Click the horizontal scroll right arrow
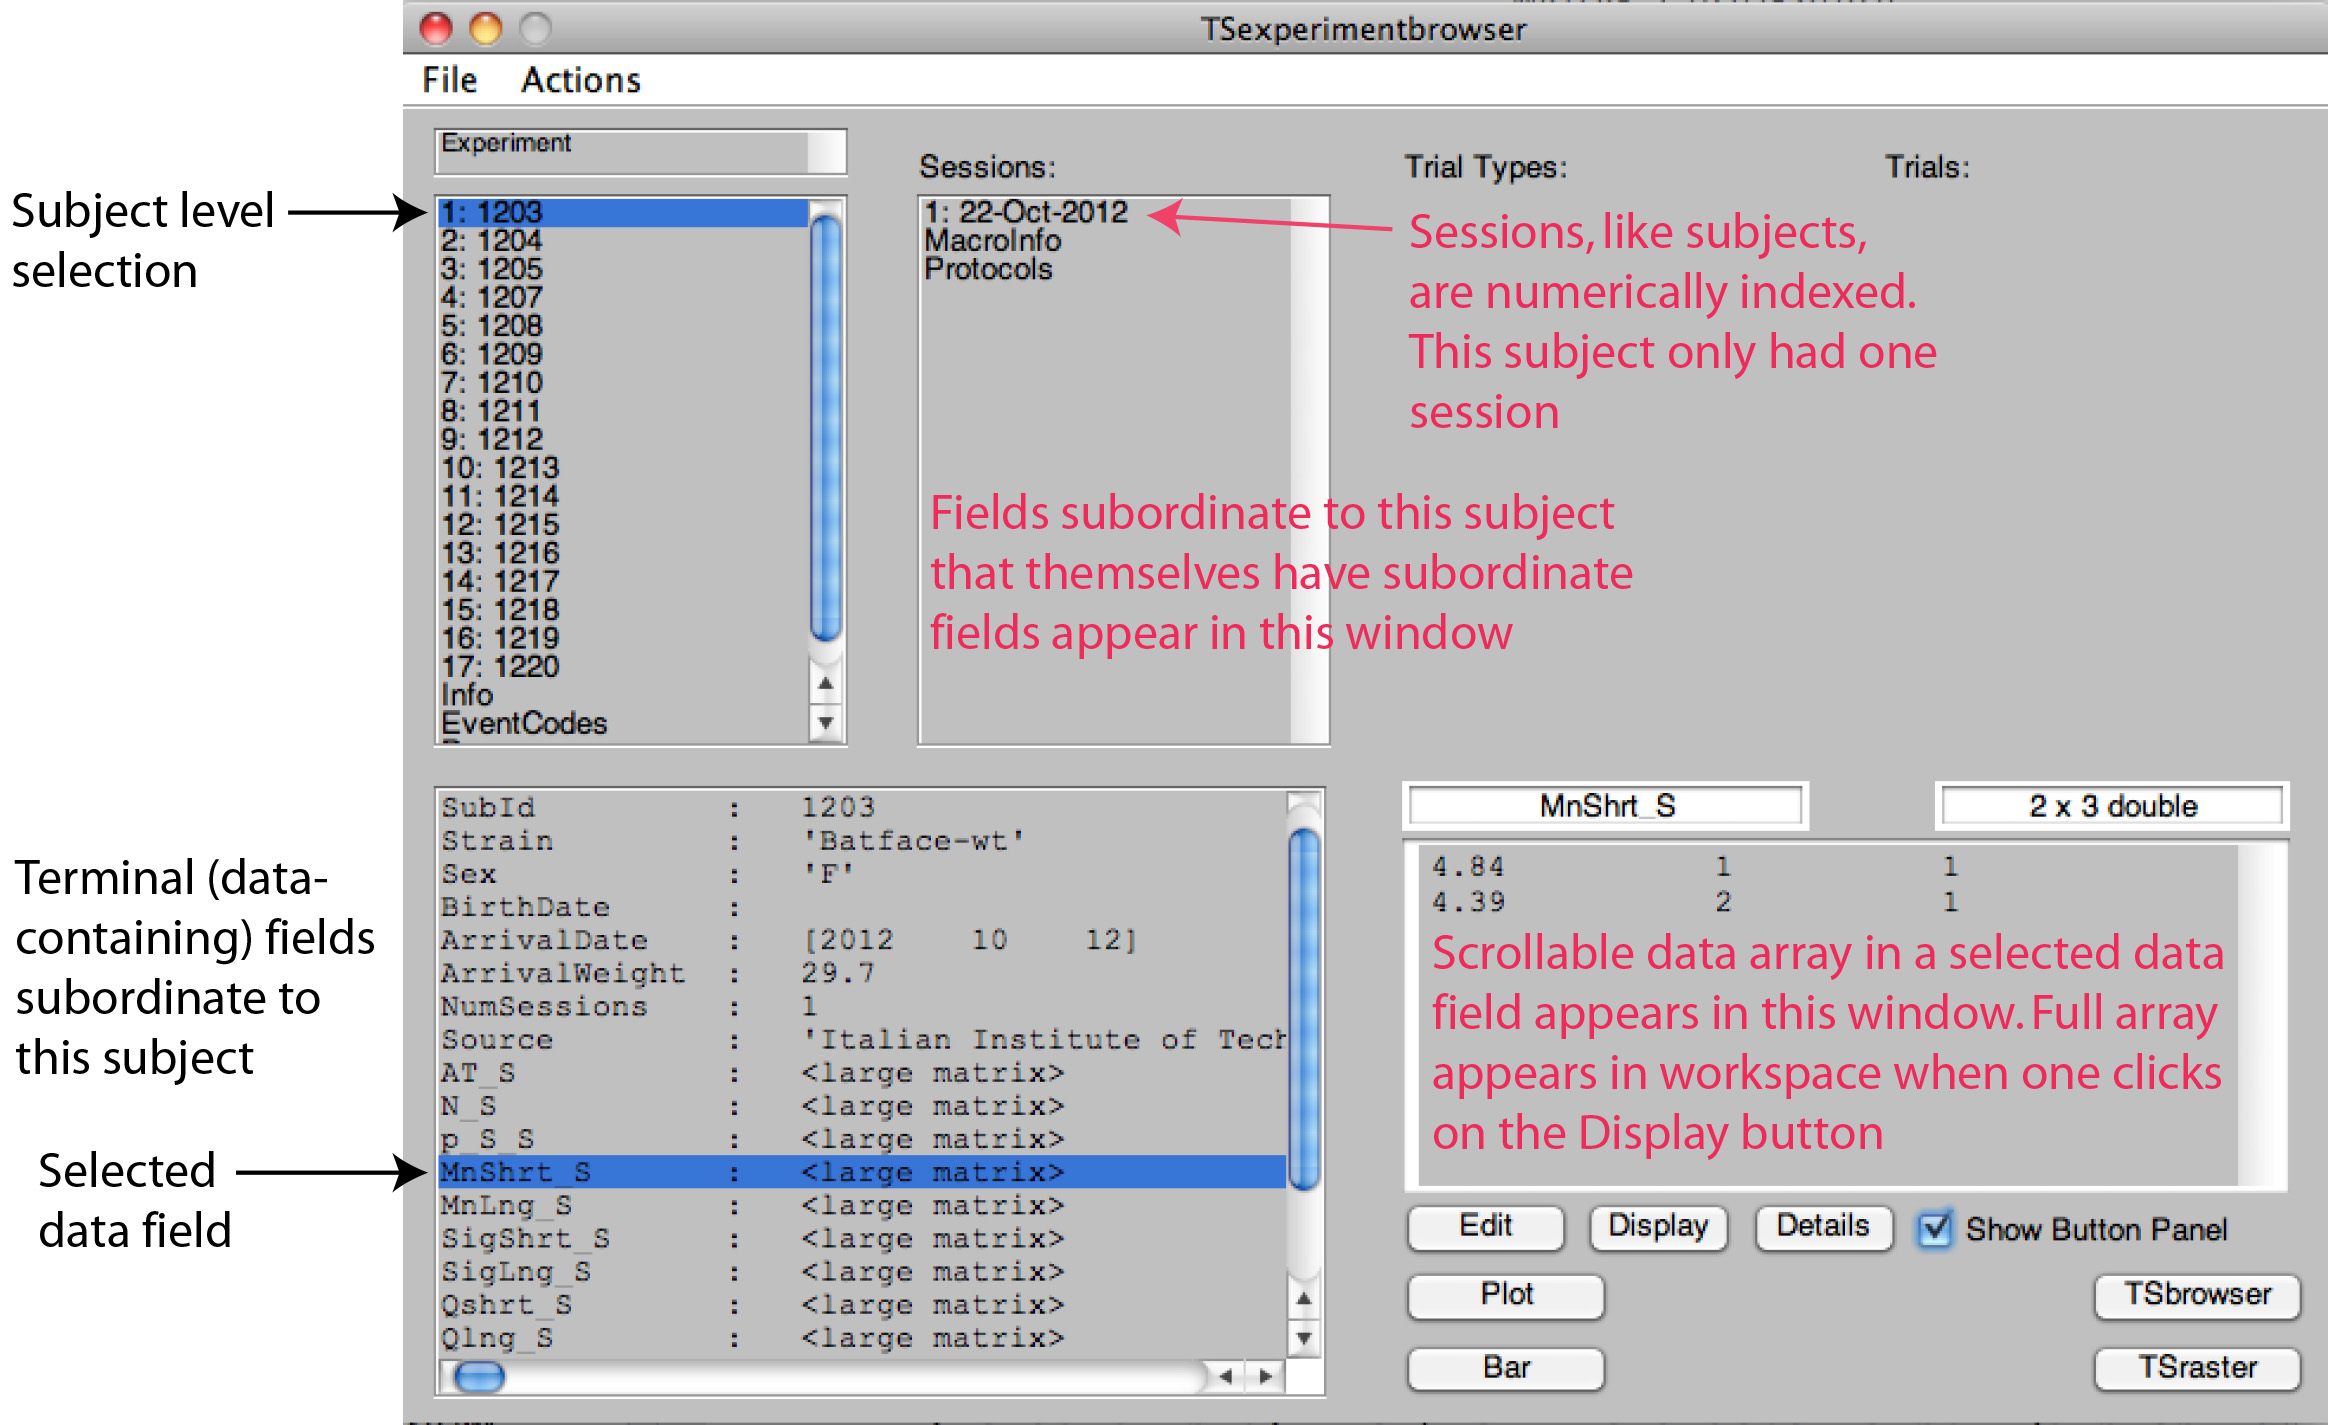 click(x=1265, y=1376)
